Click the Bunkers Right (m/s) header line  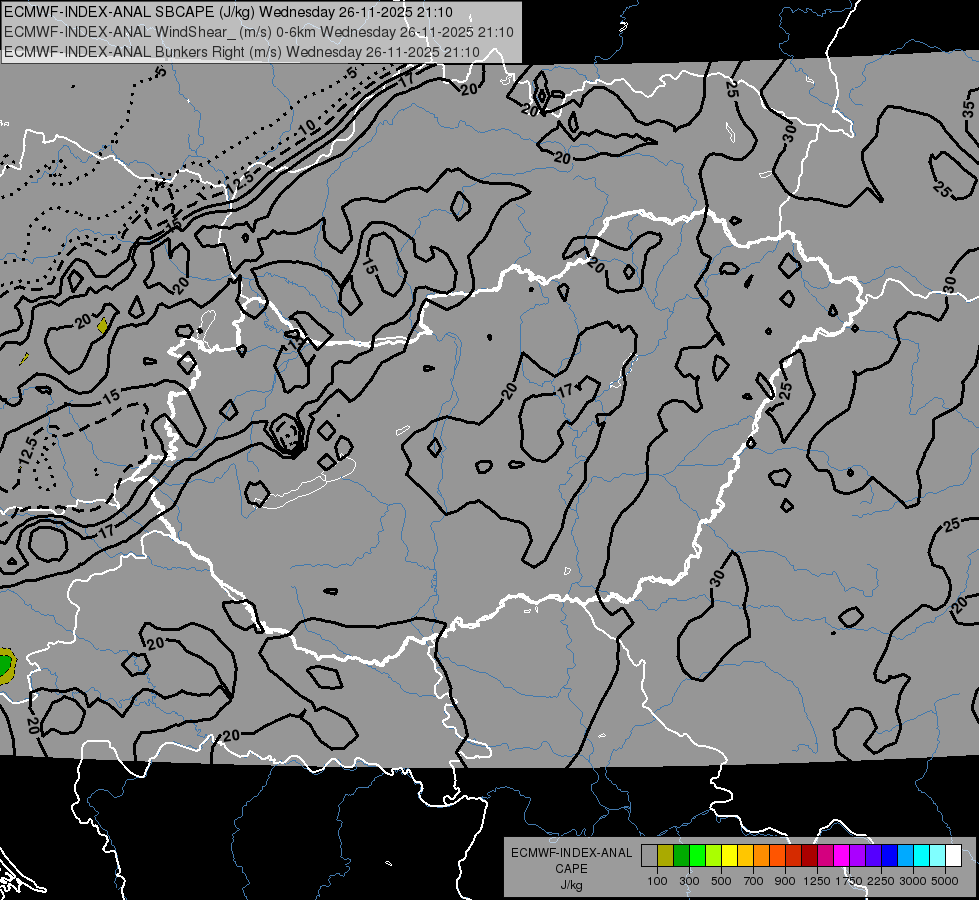[x=242, y=52]
